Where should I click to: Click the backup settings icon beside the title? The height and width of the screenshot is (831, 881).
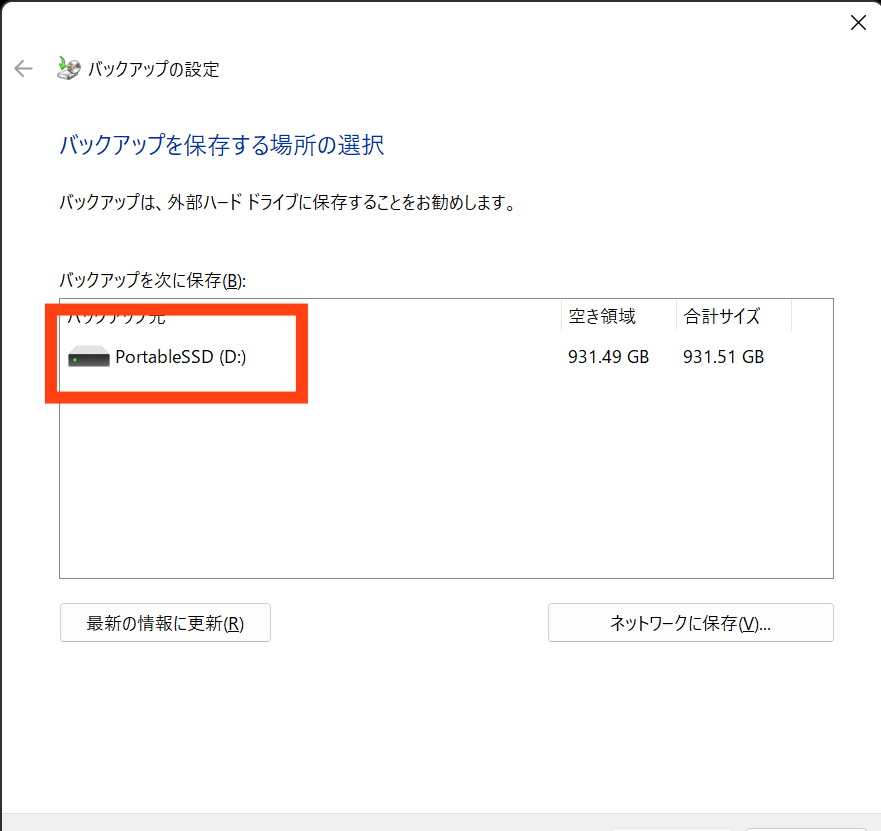[x=68, y=68]
